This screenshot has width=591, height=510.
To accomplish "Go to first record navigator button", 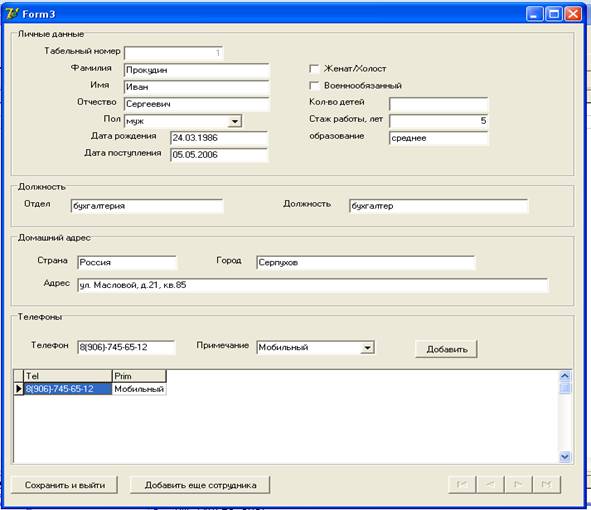I will click(x=462, y=484).
